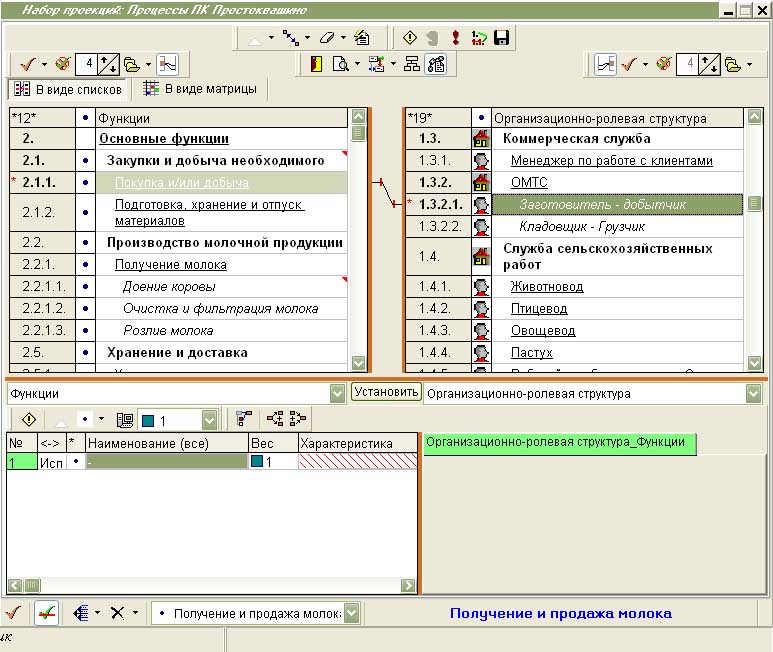The width and height of the screenshot is (773, 652).
Task: Switch to В виде матрицы tab
Action: (200, 89)
